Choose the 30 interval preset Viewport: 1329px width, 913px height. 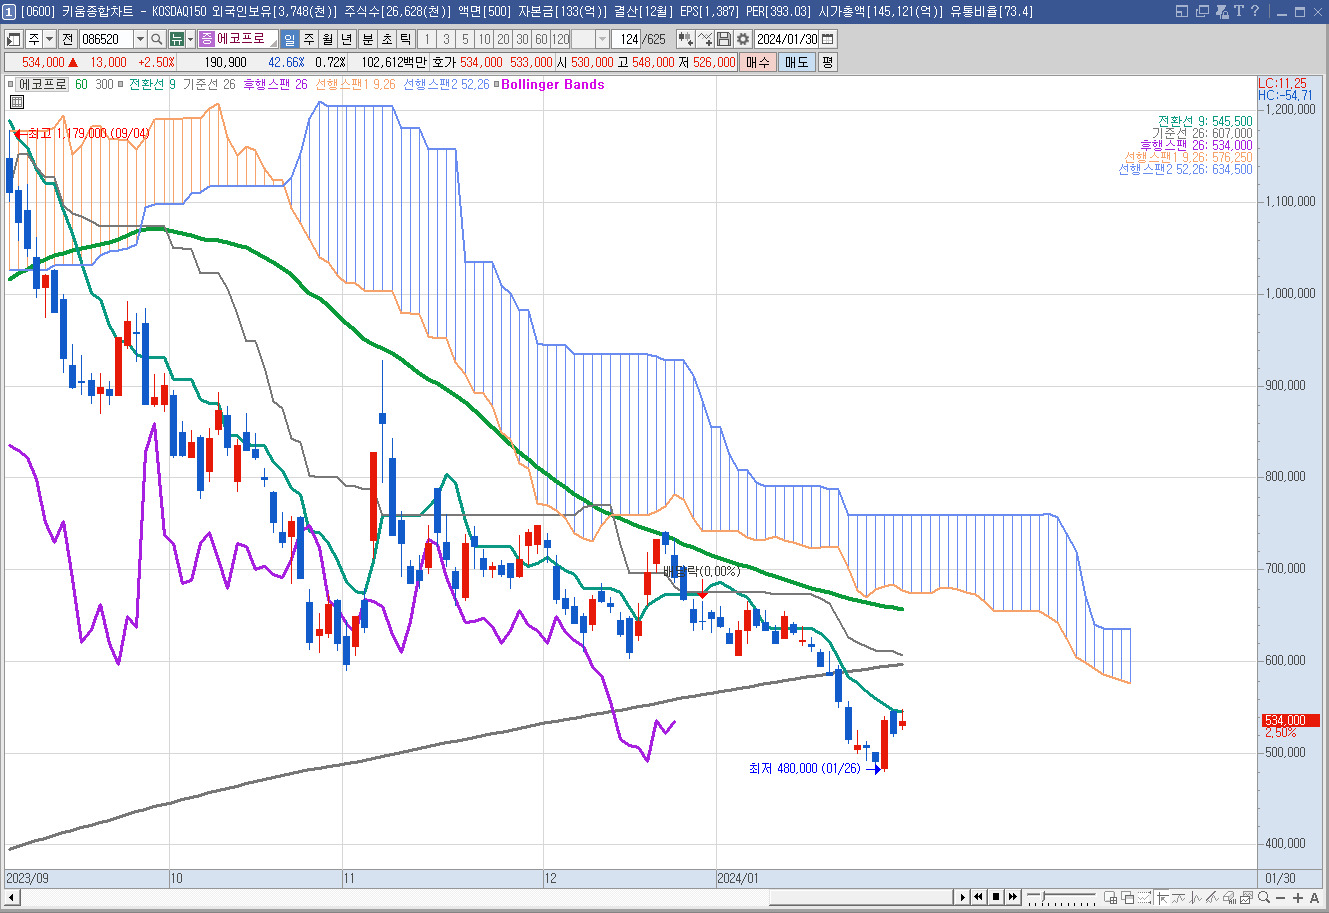(522, 39)
